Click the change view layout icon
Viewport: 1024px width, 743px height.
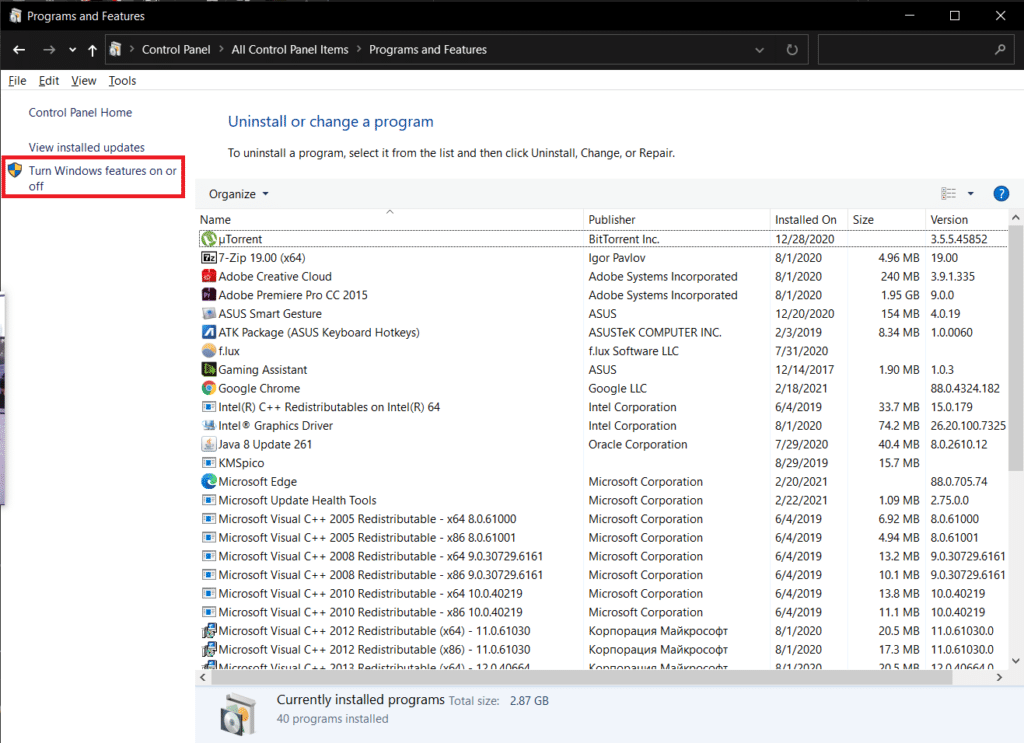pyautogui.click(x=948, y=193)
